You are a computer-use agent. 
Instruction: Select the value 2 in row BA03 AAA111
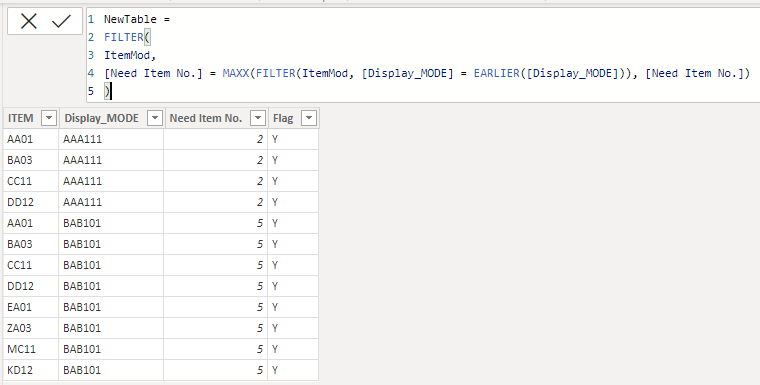pos(216,160)
